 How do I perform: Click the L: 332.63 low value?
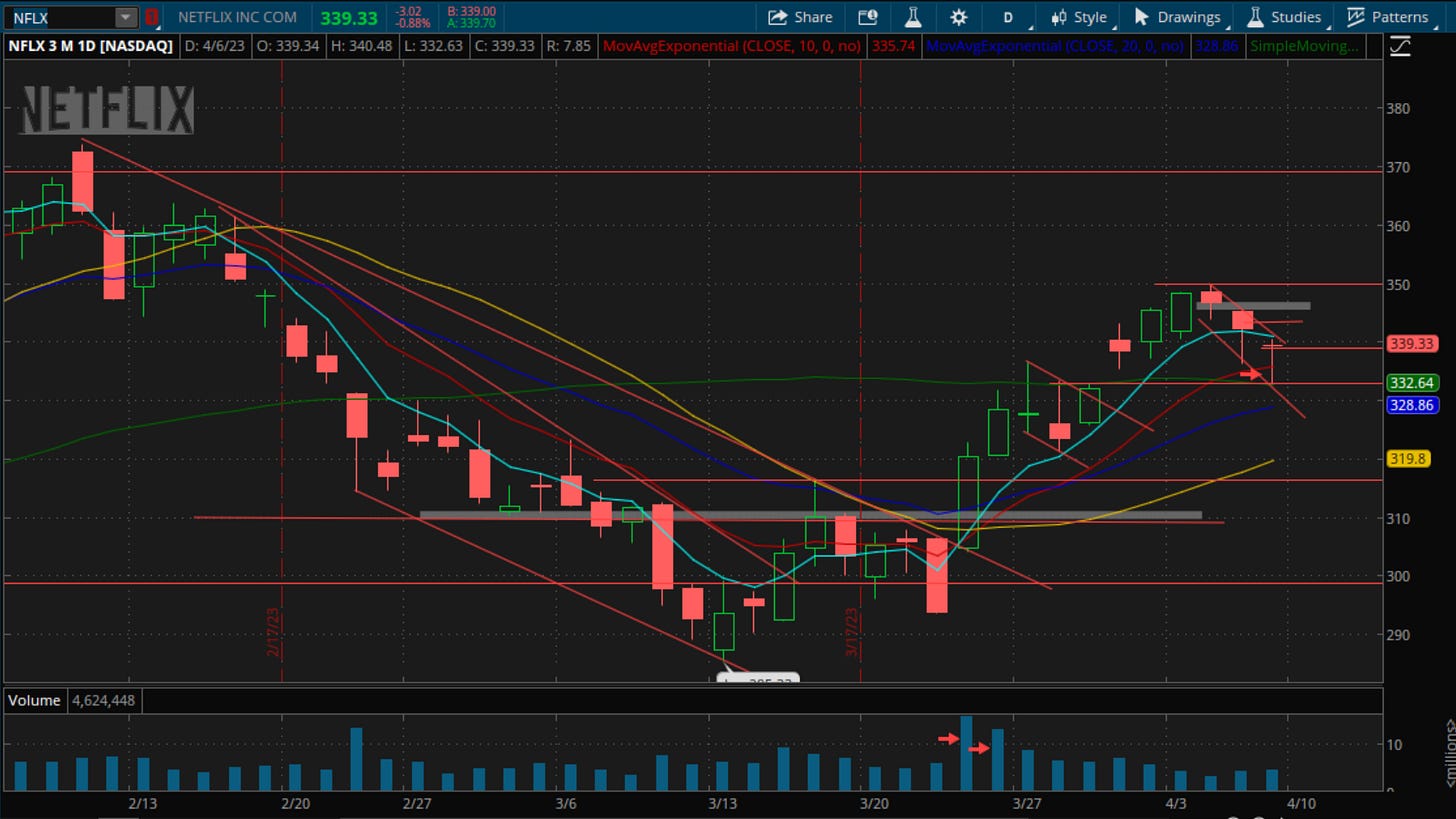point(433,46)
